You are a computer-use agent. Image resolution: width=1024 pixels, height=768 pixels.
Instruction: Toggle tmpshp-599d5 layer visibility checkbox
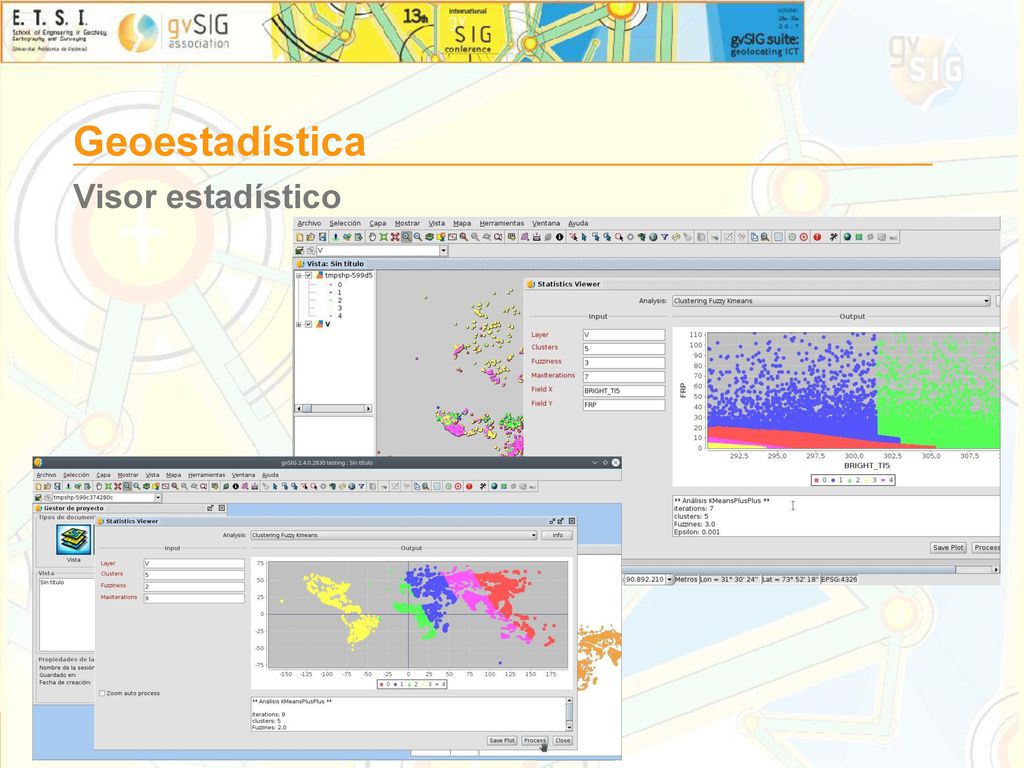point(309,276)
